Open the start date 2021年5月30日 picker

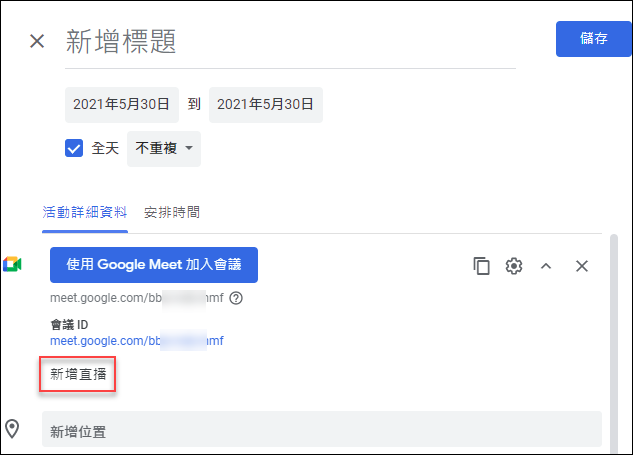[x=122, y=105]
